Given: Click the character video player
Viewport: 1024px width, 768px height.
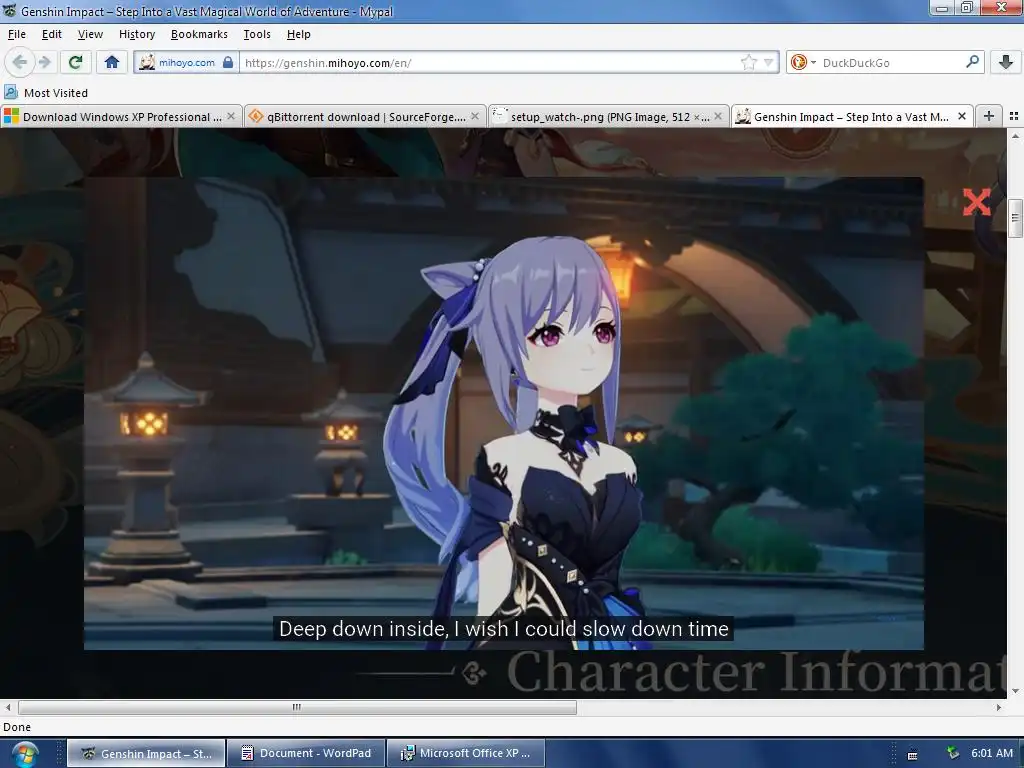Looking at the screenshot, I should tap(504, 413).
